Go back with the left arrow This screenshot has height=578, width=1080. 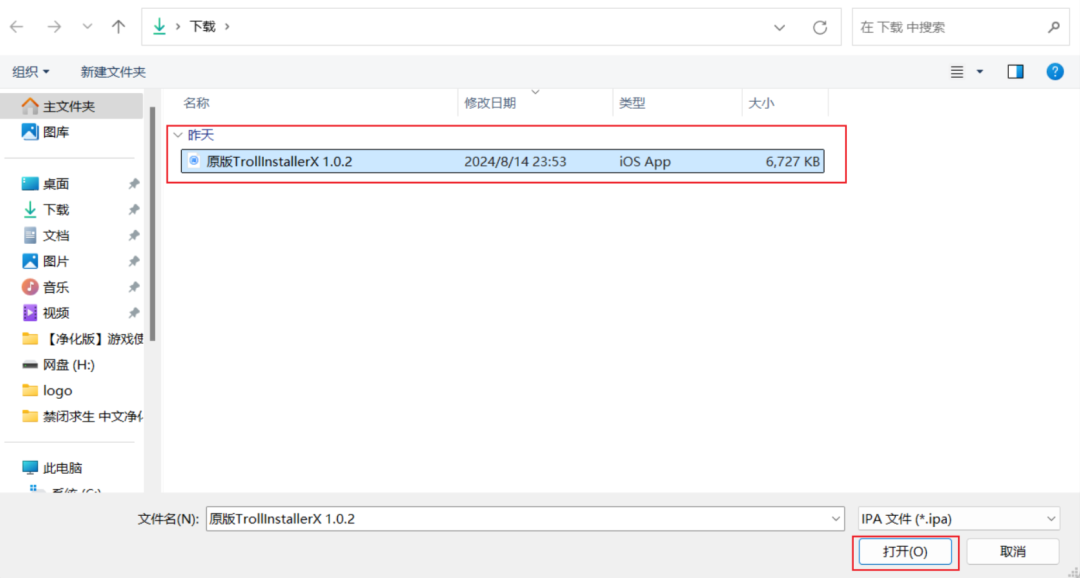[x=17, y=27]
